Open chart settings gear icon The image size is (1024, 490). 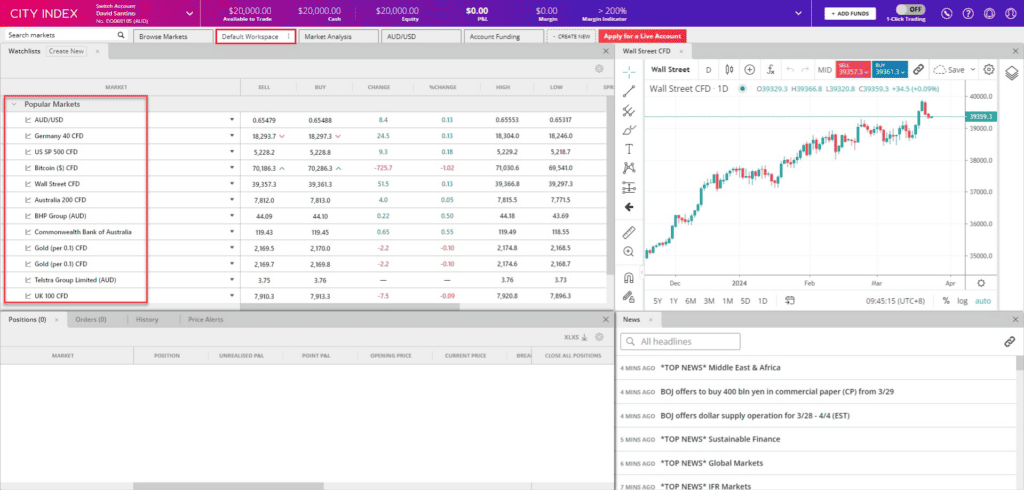click(x=989, y=69)
